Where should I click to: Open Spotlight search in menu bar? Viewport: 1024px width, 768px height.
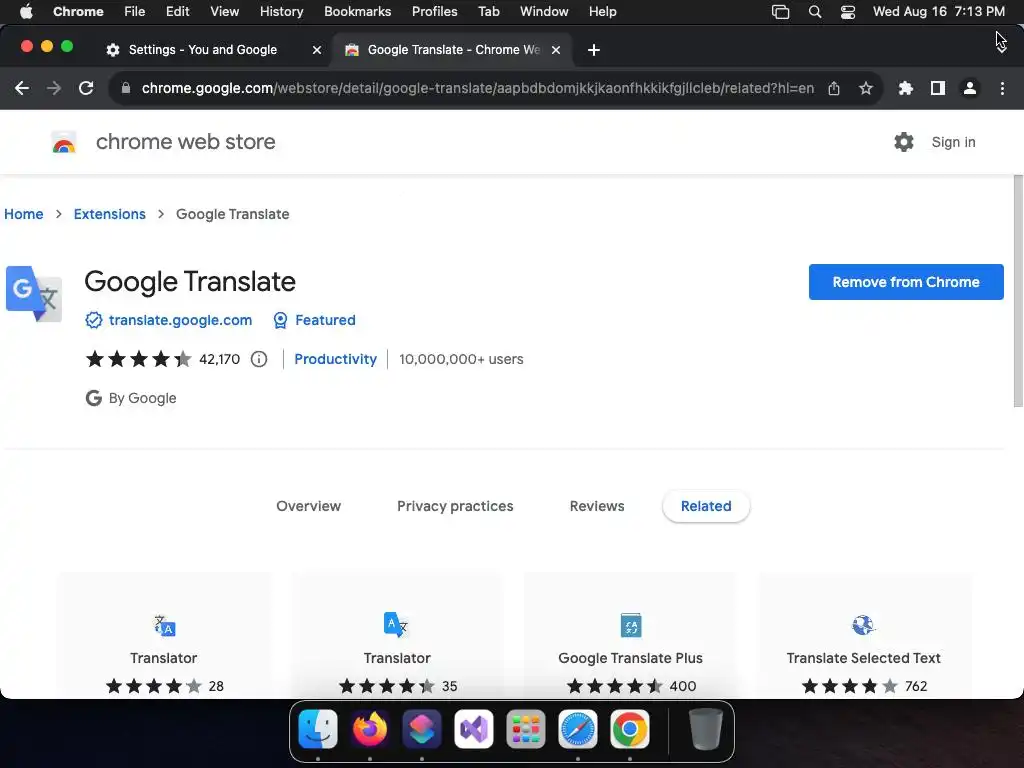pos(815,12)
